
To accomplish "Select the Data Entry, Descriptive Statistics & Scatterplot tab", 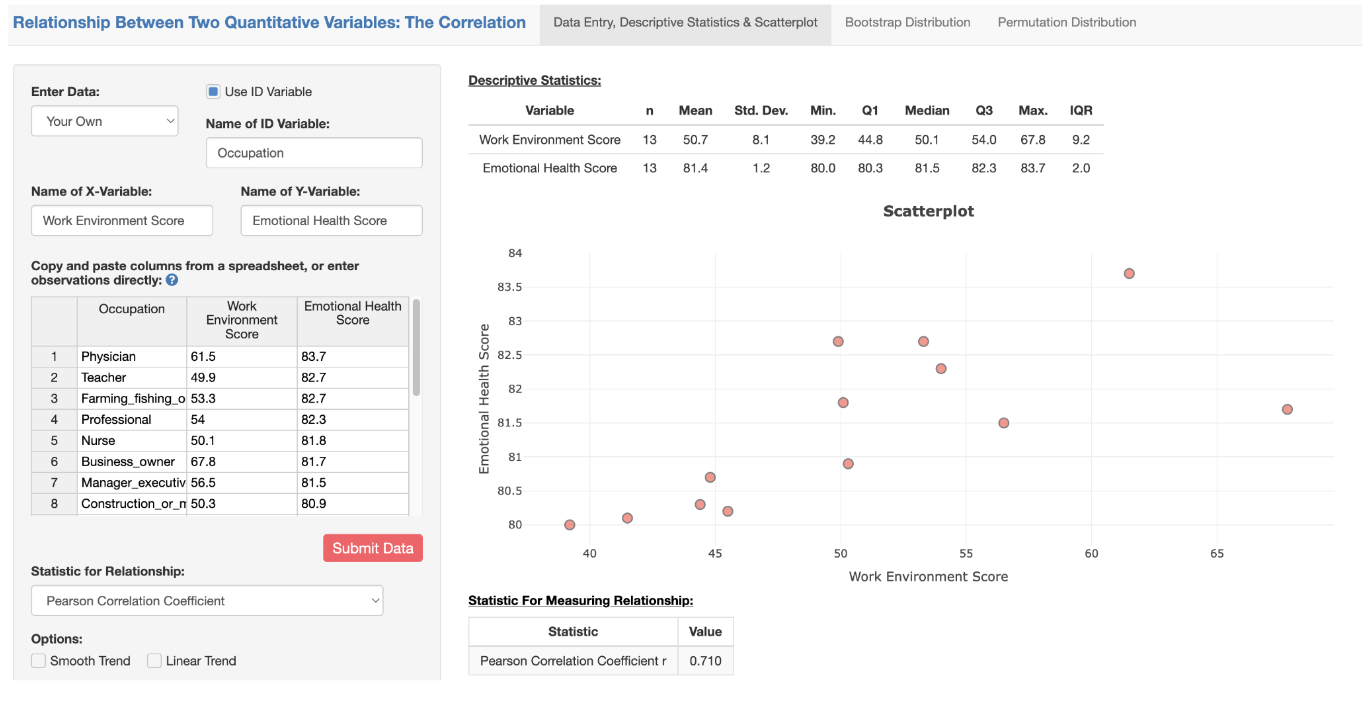I will [685, 21].
